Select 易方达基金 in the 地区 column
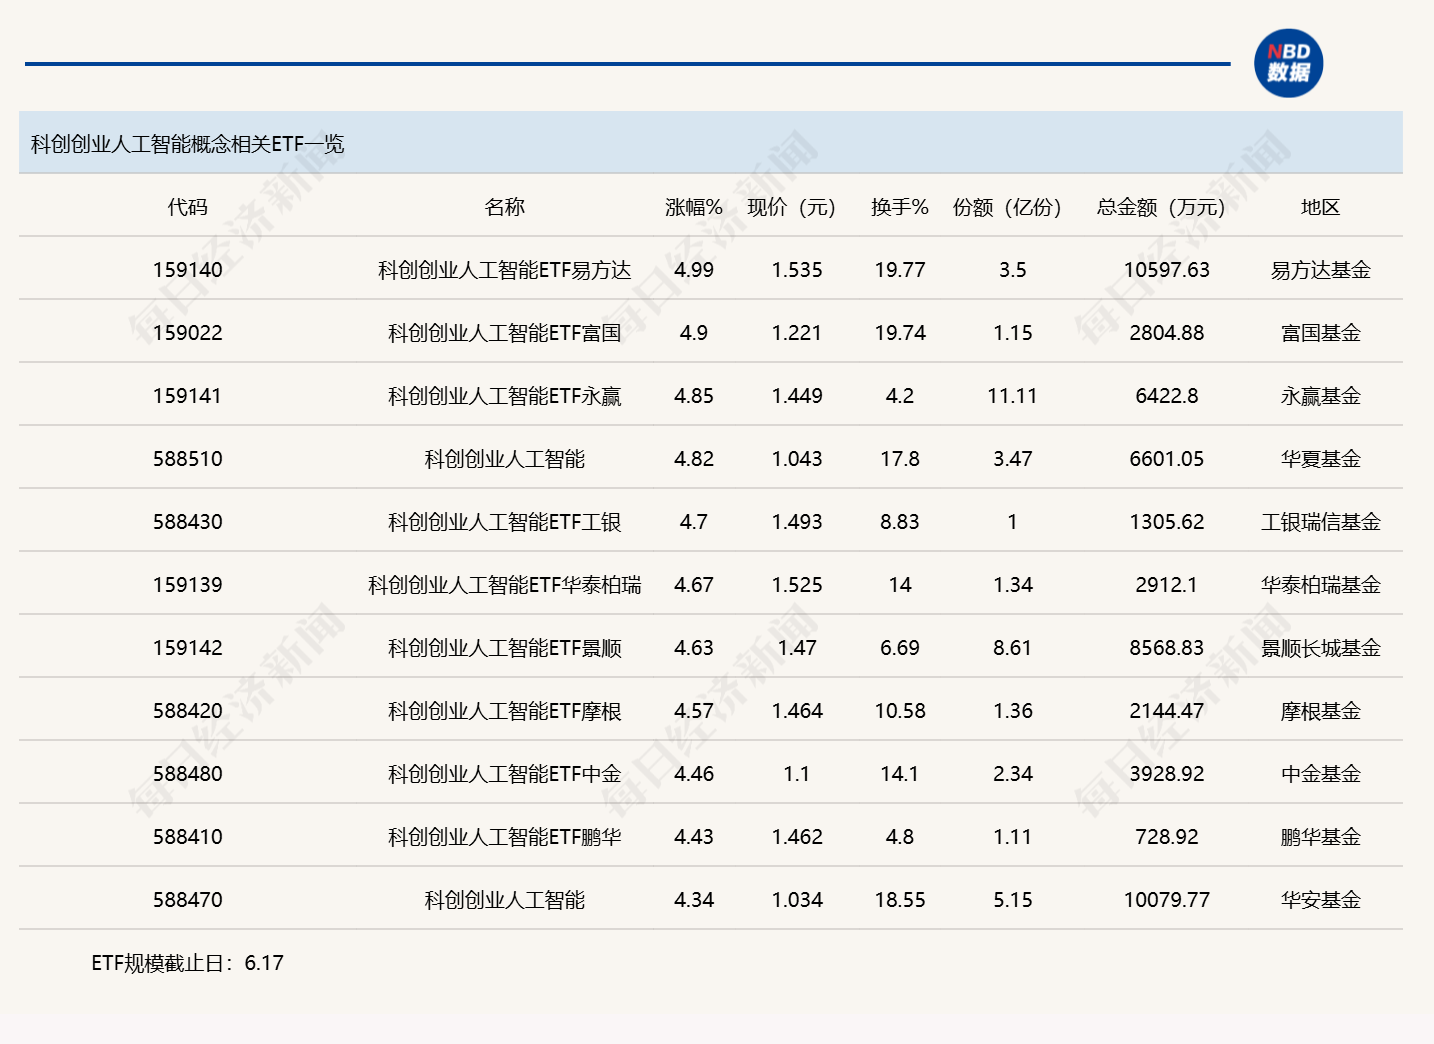This screenshot has height=1044, width=1434. point(1321,270)
